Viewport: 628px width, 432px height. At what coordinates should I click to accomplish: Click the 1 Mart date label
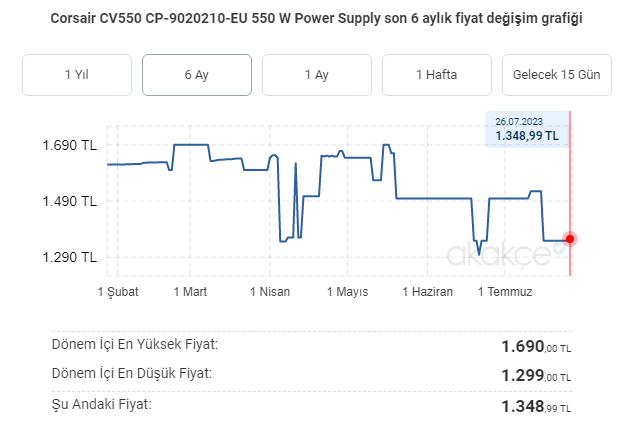(189, 292)
